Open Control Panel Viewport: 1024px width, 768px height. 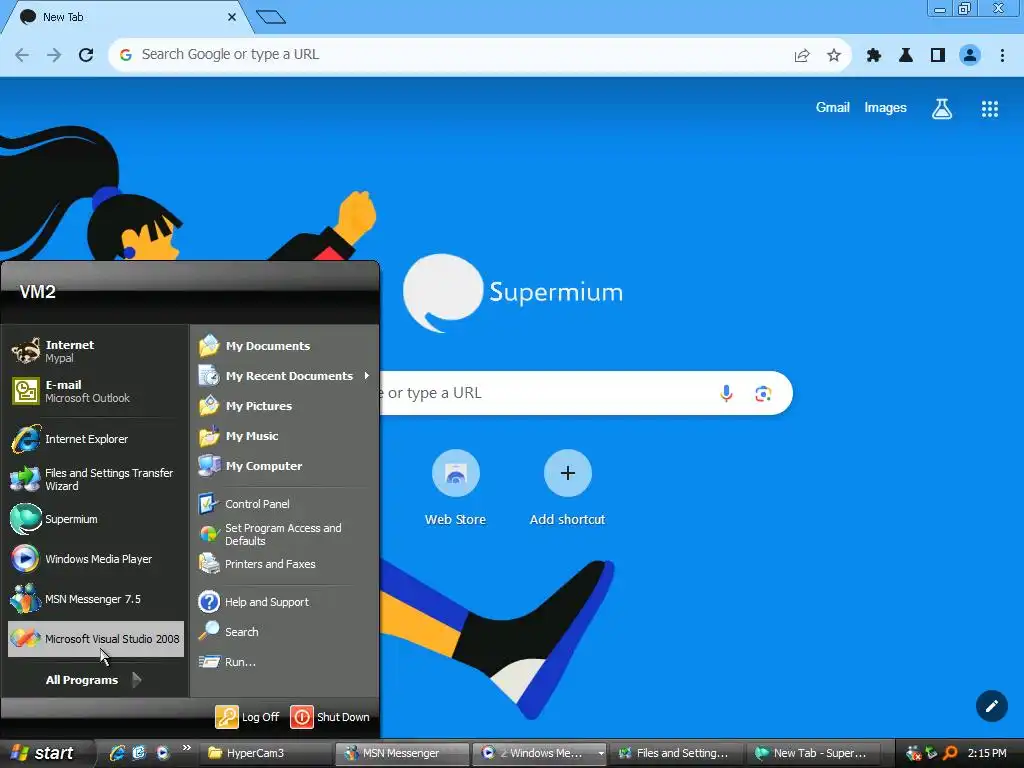click(285, 504)
